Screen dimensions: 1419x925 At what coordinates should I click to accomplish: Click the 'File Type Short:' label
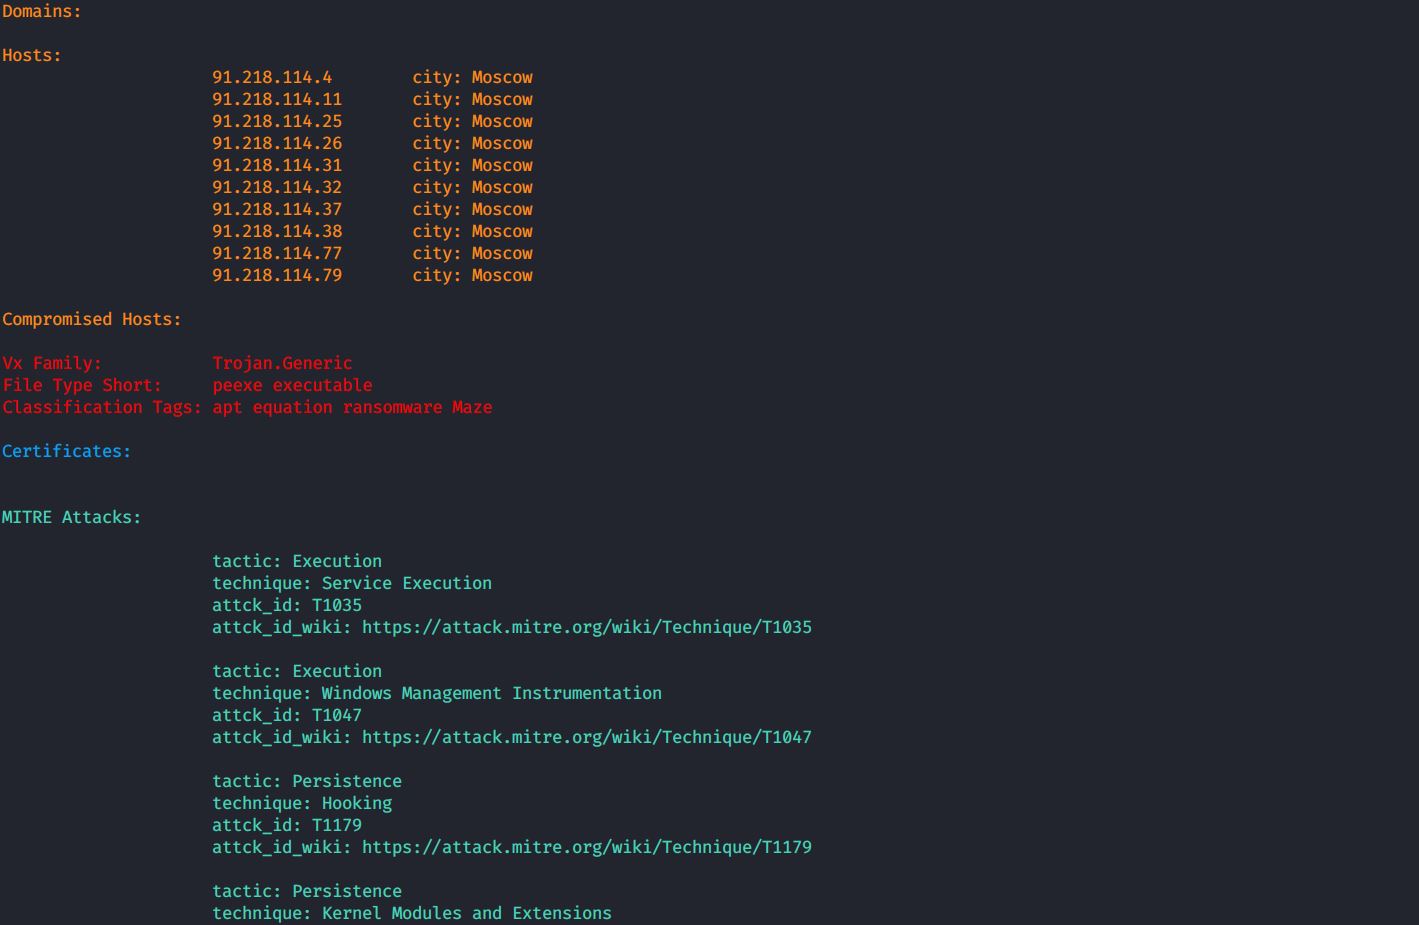click(x=82, y=386)
